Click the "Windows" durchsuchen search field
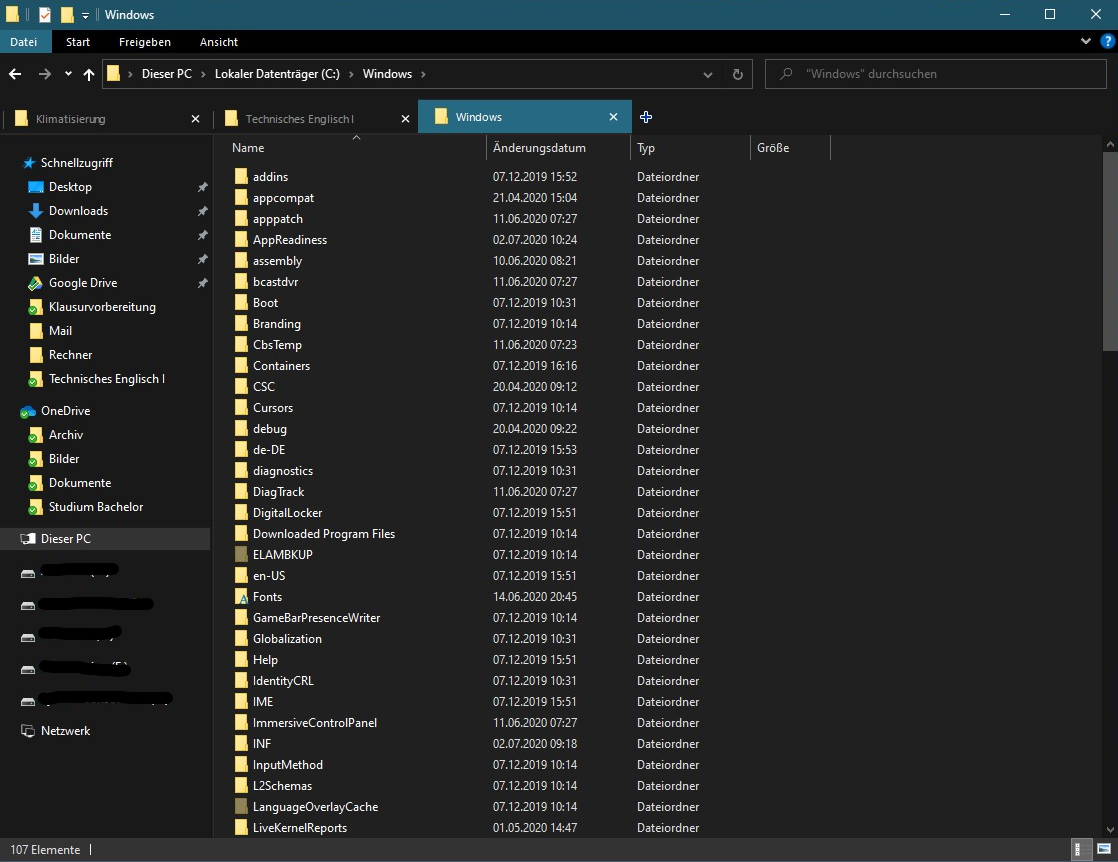Image resolution: width=1118 pixels, height=862 pixels. click(935, 74)
